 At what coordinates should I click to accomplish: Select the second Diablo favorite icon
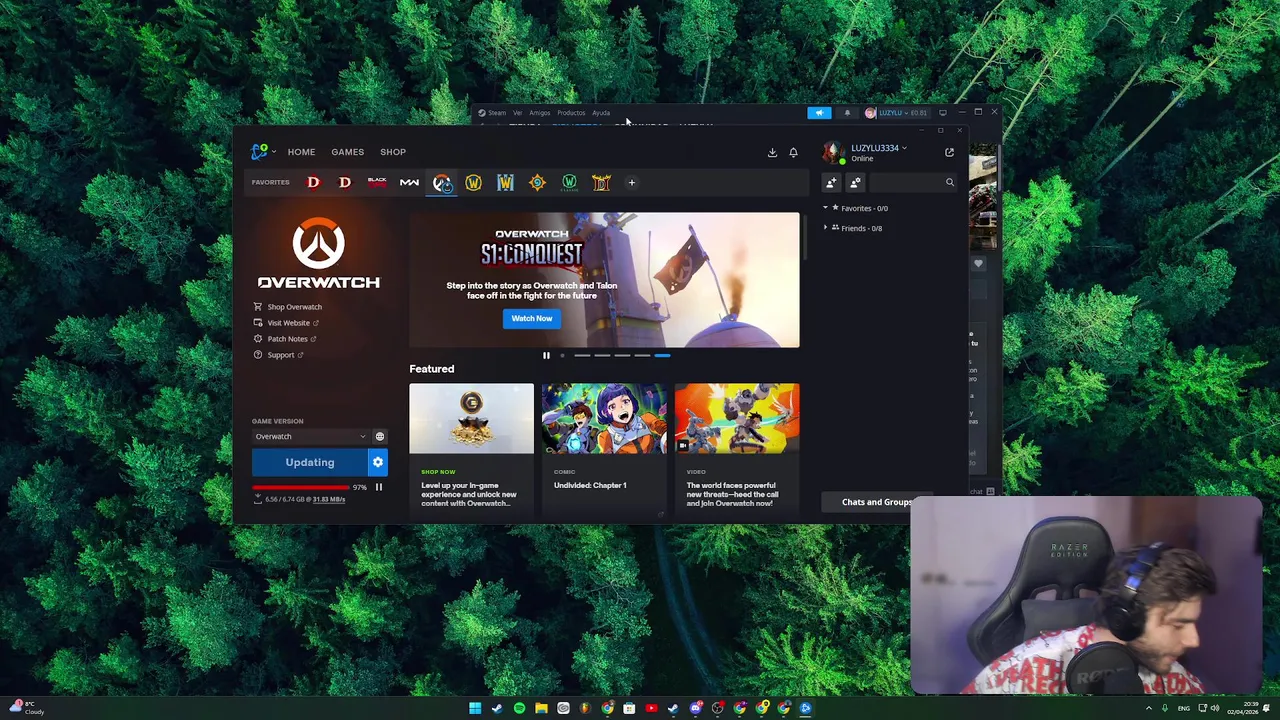coord(345,183)
